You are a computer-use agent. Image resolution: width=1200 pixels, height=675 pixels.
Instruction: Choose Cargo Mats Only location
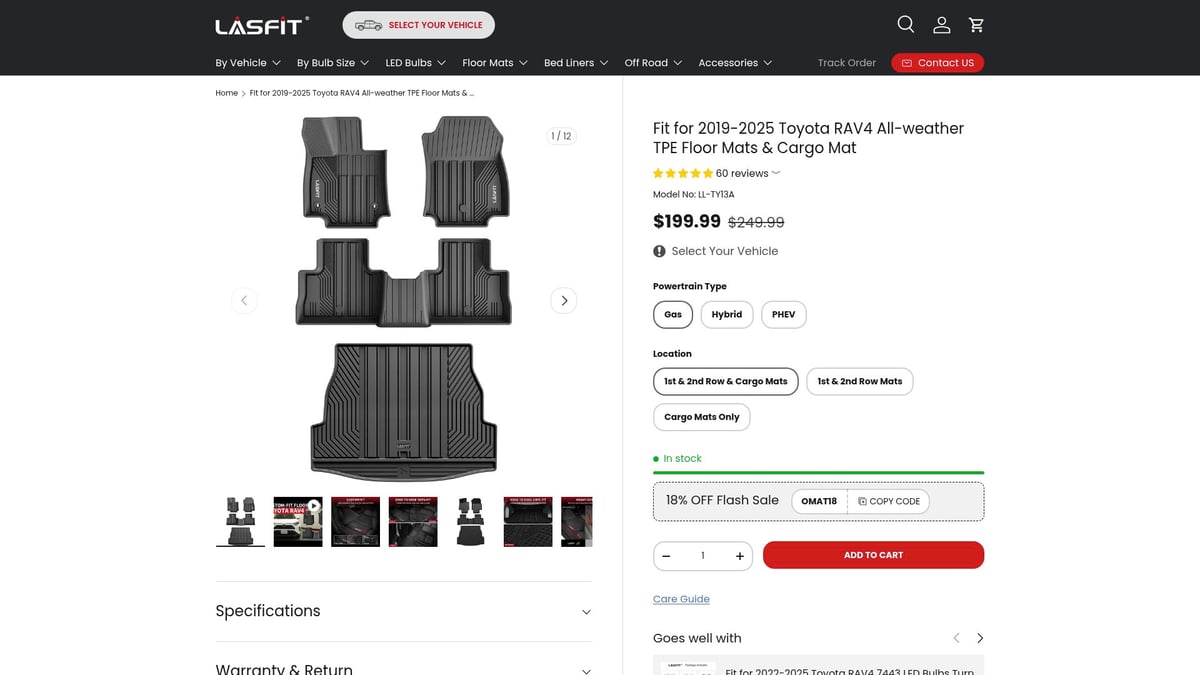[701, 417]
